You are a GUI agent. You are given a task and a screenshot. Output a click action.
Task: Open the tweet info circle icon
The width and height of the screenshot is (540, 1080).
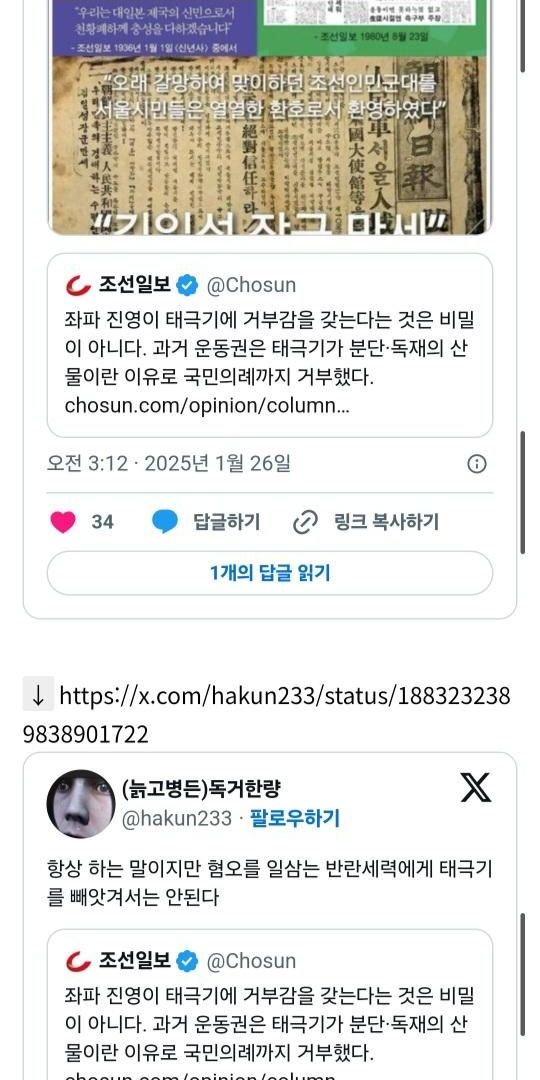477,464
